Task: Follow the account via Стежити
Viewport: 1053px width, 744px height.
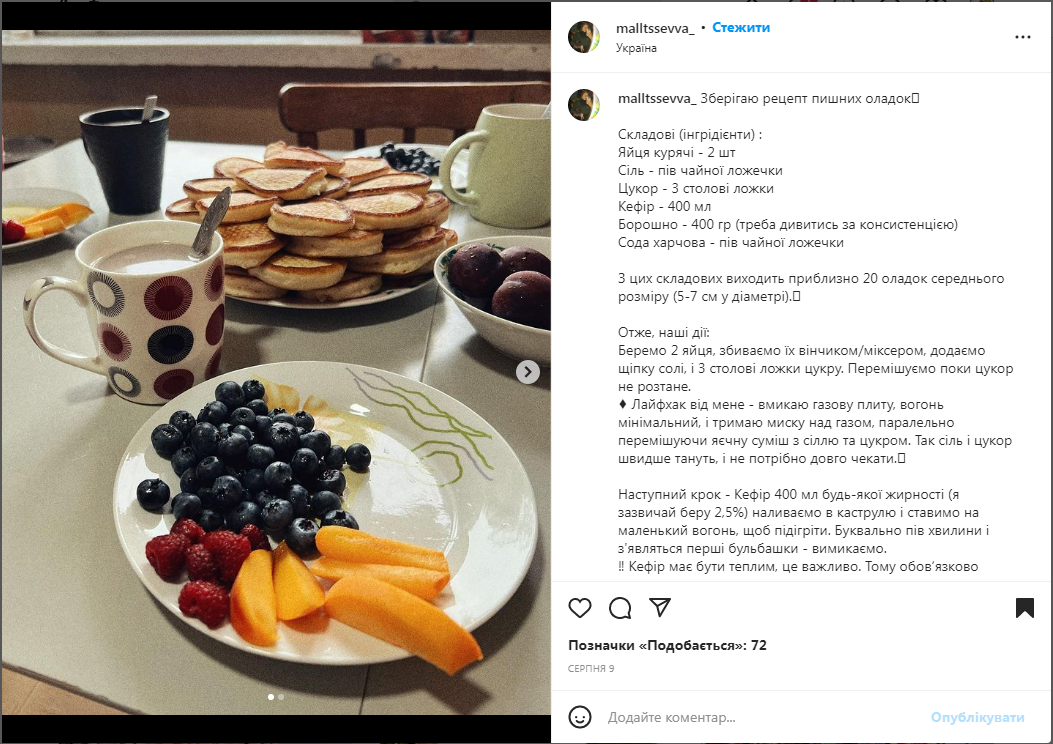Action: pyautogui.click(x=741, y=28)
